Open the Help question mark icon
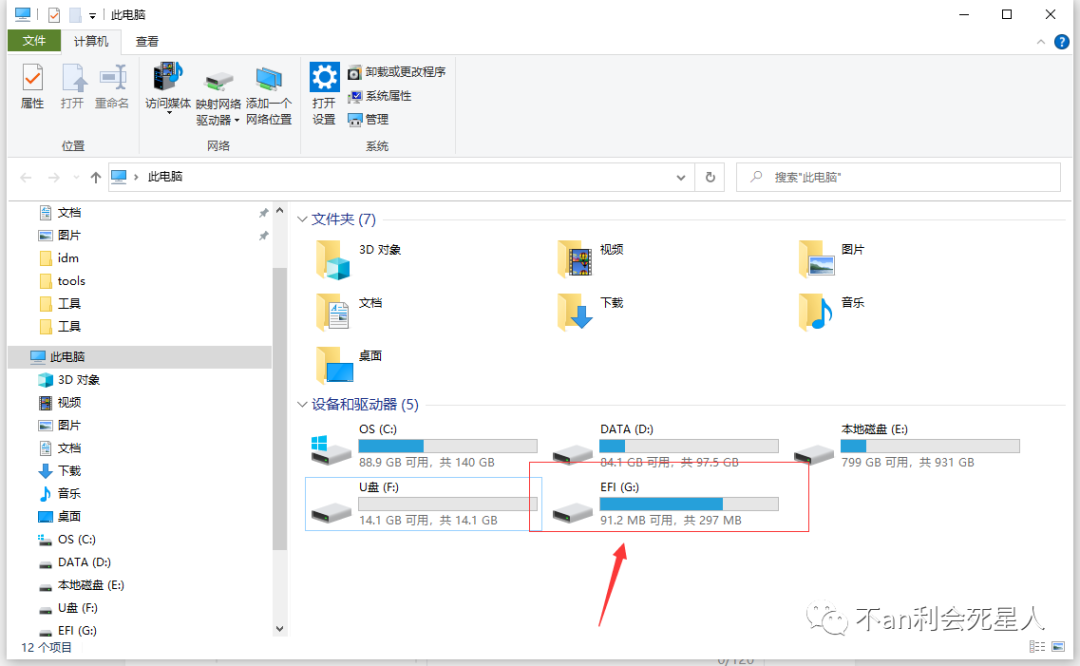 click(1061, 42)
